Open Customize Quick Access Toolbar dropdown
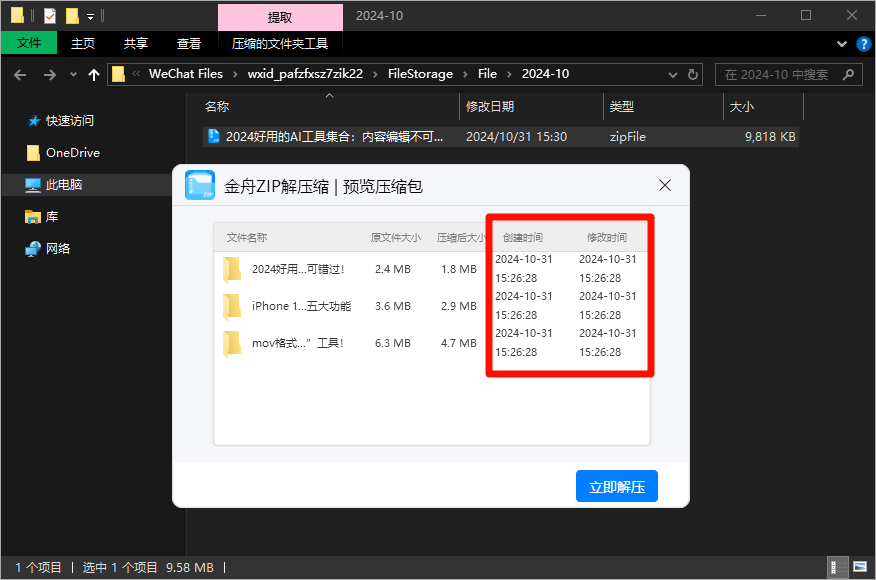Screen dimensions: 876x580 point(91,17)
